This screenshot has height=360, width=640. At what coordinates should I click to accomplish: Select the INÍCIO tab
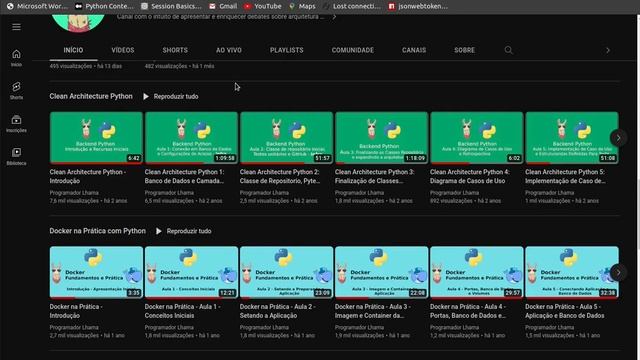(73, 50)
